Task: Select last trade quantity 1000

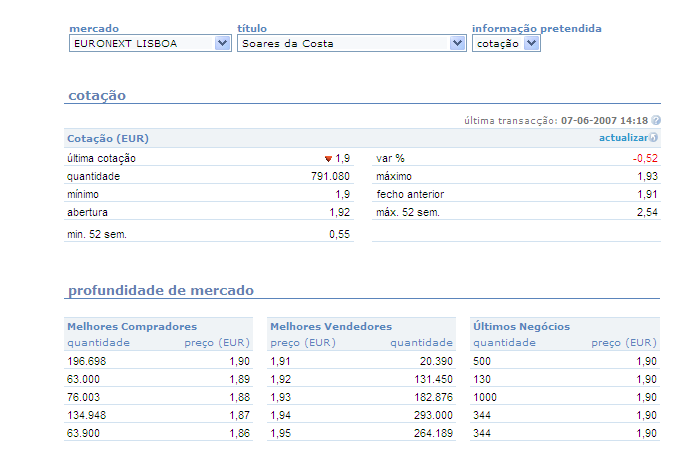Action: coord(485,397)
